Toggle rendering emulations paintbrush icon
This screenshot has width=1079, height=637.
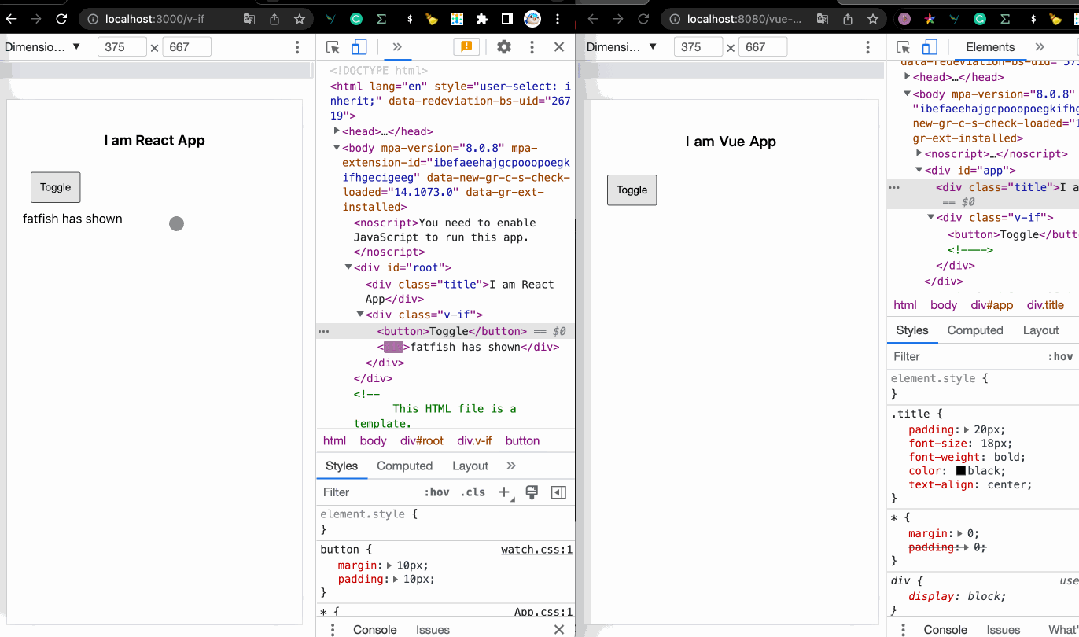[x=532, y=492]
